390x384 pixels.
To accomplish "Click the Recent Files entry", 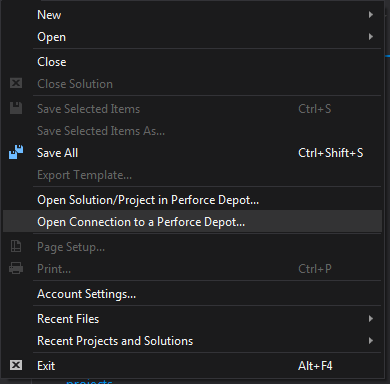I will (x=193, y=319).
